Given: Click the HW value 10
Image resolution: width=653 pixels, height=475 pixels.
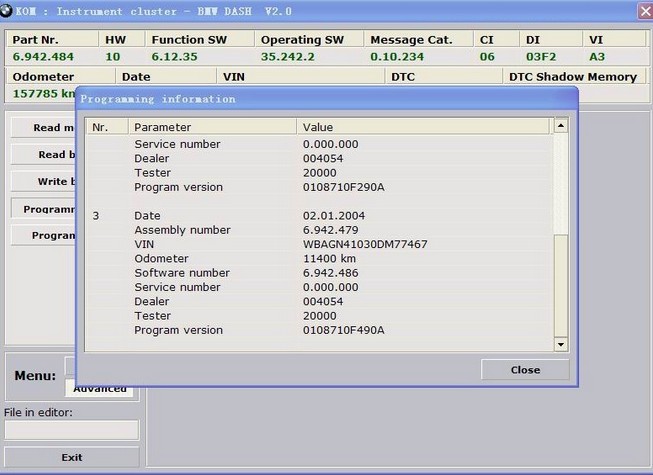Looking at the screenshot, I should [x=112, y=57].
